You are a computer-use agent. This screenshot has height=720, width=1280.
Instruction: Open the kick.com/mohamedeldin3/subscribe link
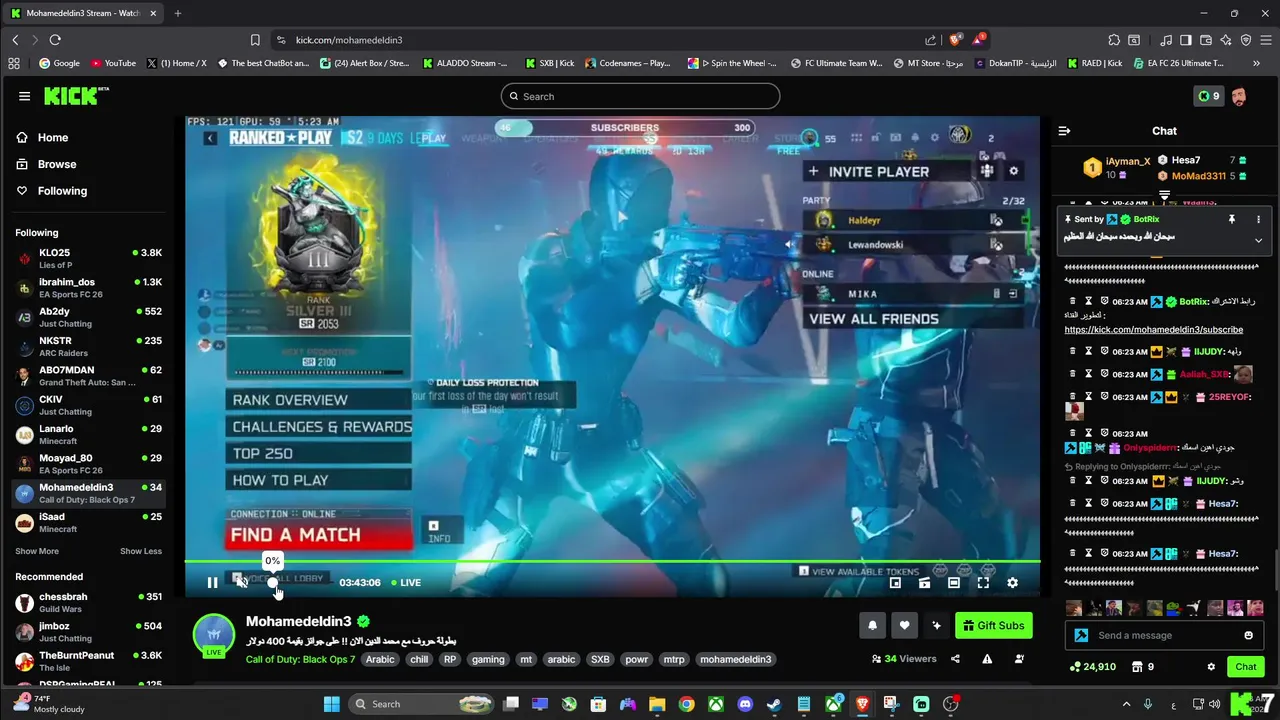pyautogui.click(x=1153, y=329)
